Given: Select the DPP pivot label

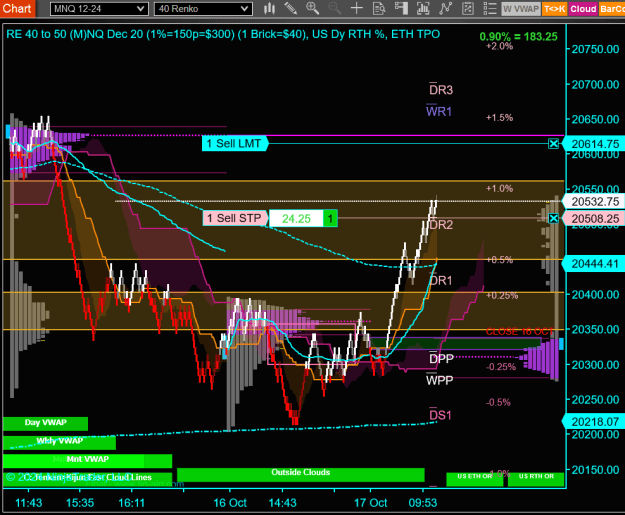Looking at the screenshot, I should tap(441, 358).
